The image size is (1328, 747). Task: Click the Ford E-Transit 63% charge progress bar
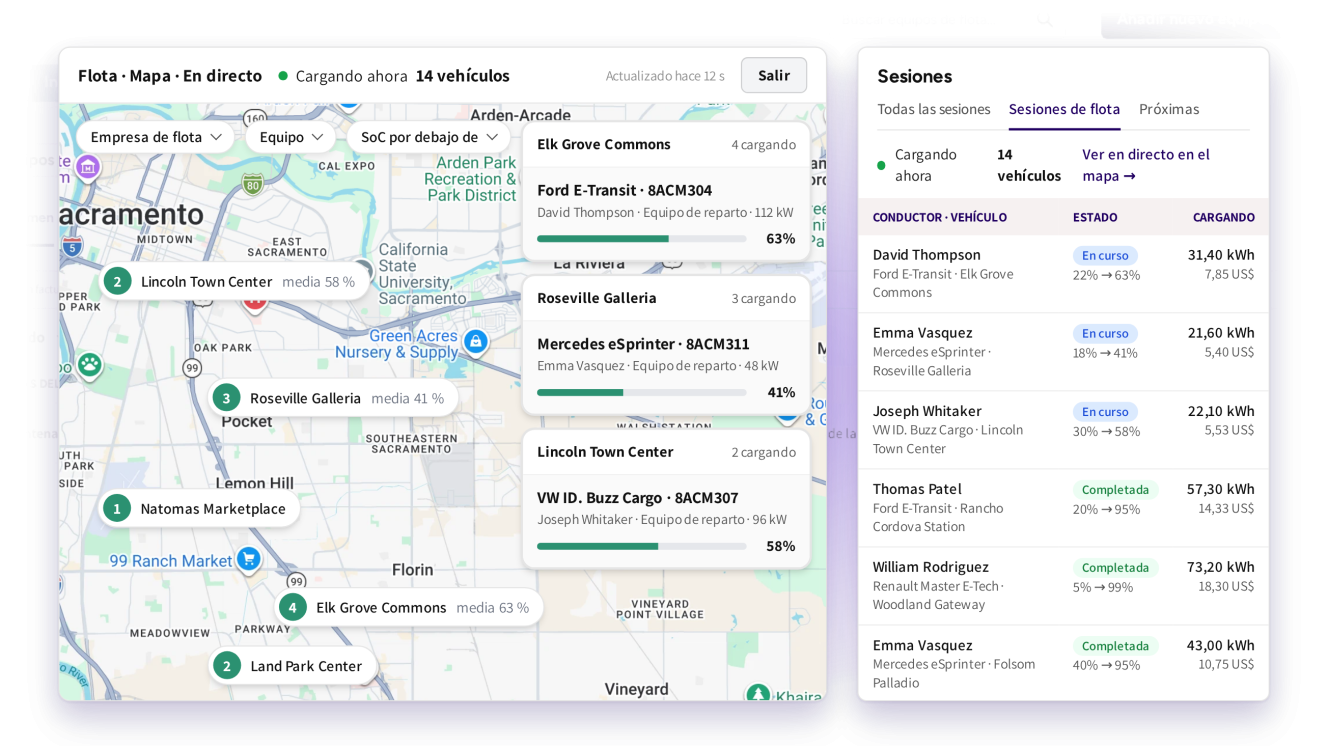641,239
